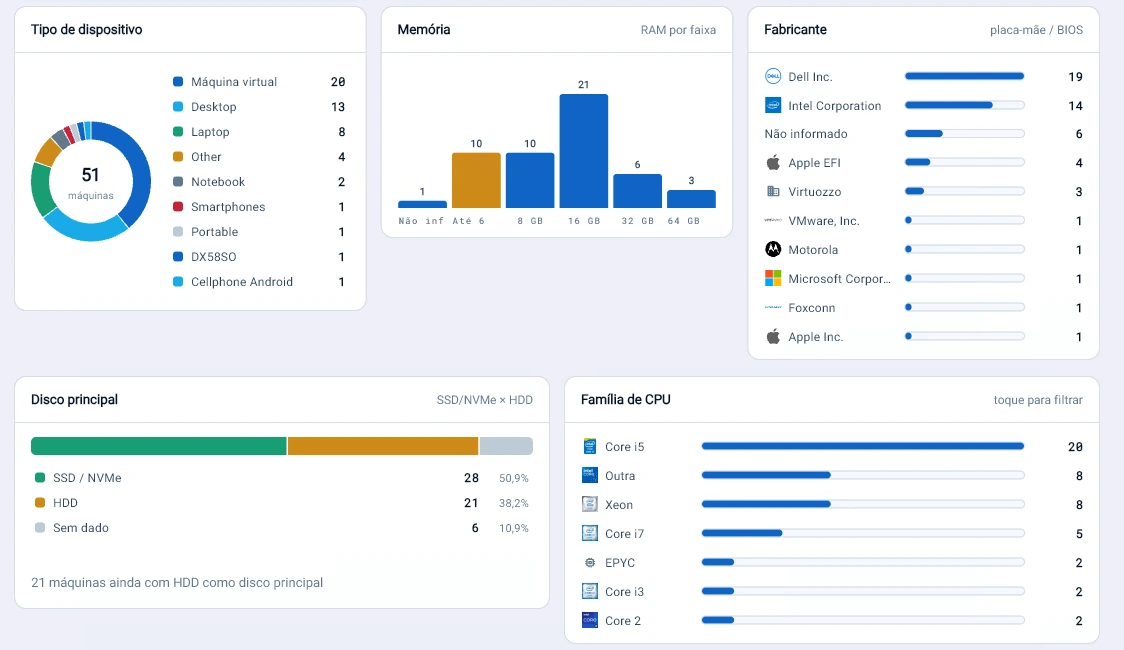Viewport: 1124px width, 650px height.
Task: Click the Microsoft Corporation logo icon
Action: (773, 278)
